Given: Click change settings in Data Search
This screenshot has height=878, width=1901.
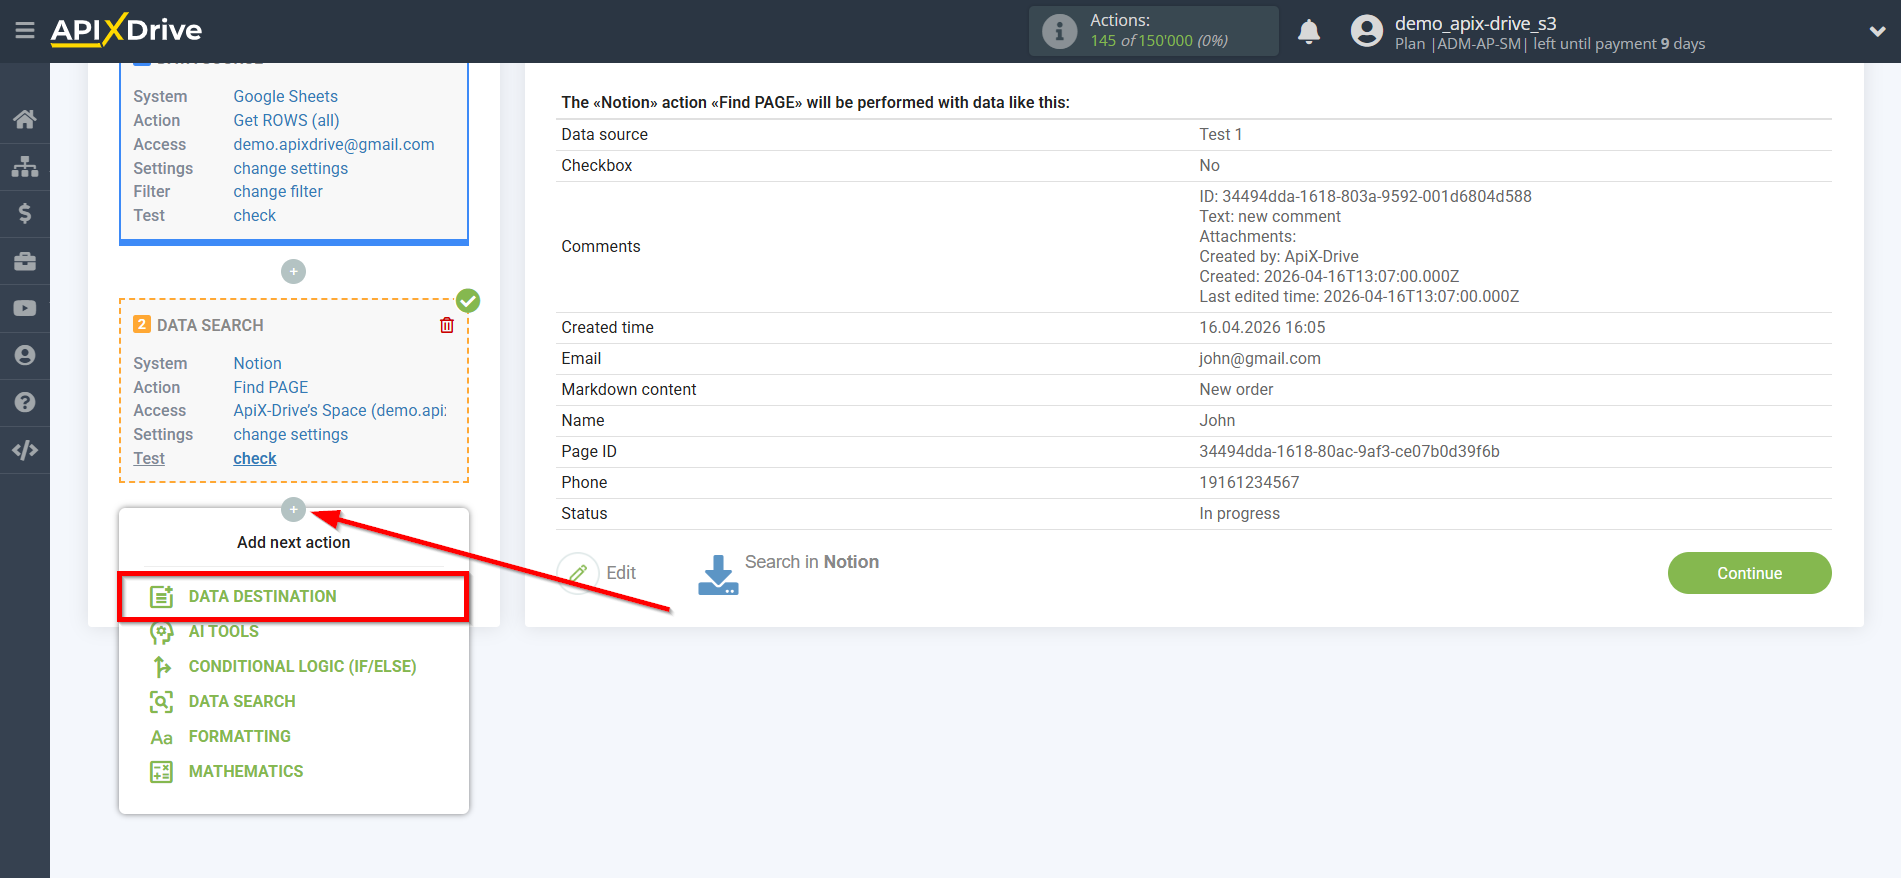Looking at the screenshot, I should coord(290,434).
